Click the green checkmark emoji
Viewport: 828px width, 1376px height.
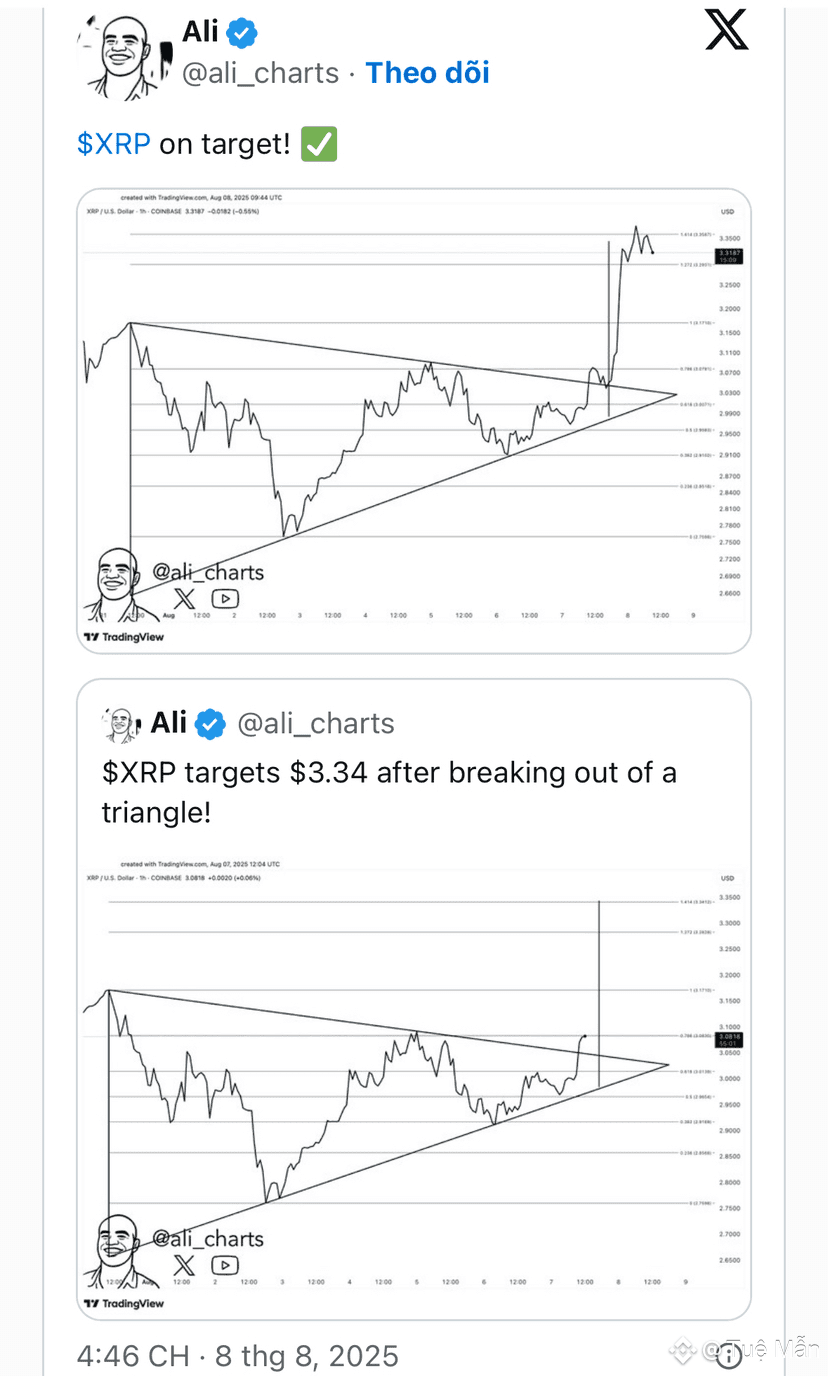(x=320, y=144)
